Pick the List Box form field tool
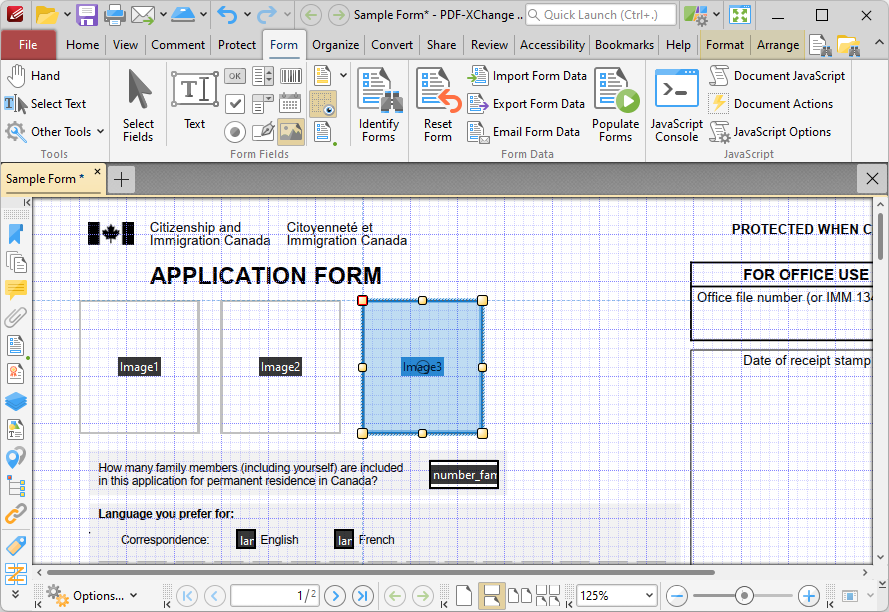The width and height of the screenshot is (889, 612). point(263,76)
